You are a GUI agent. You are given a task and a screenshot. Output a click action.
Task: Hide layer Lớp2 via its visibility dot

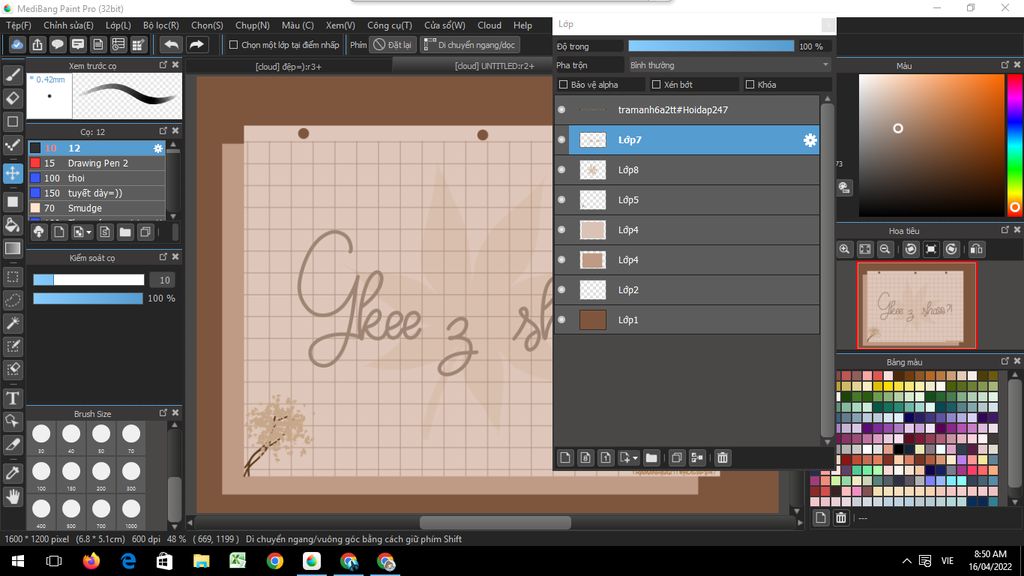click(562, 289)
